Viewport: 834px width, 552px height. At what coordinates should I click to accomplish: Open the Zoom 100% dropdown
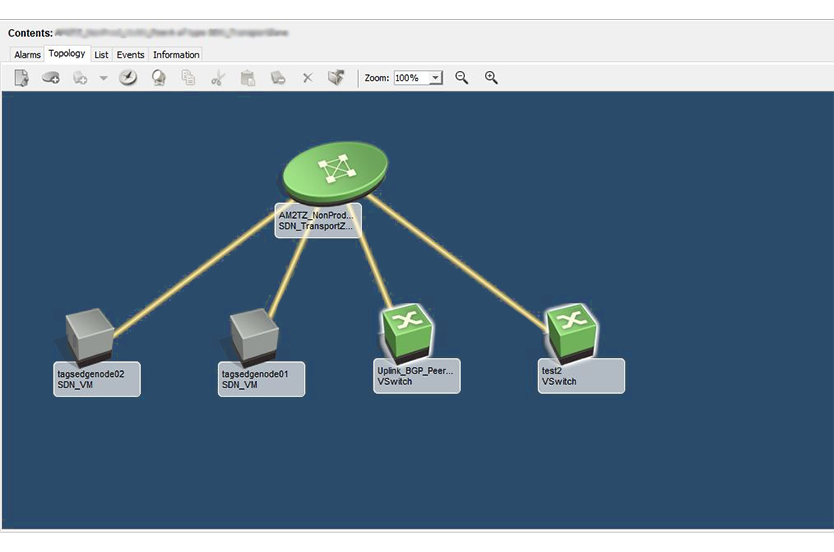pyautogui.click(x=435, y=78)
